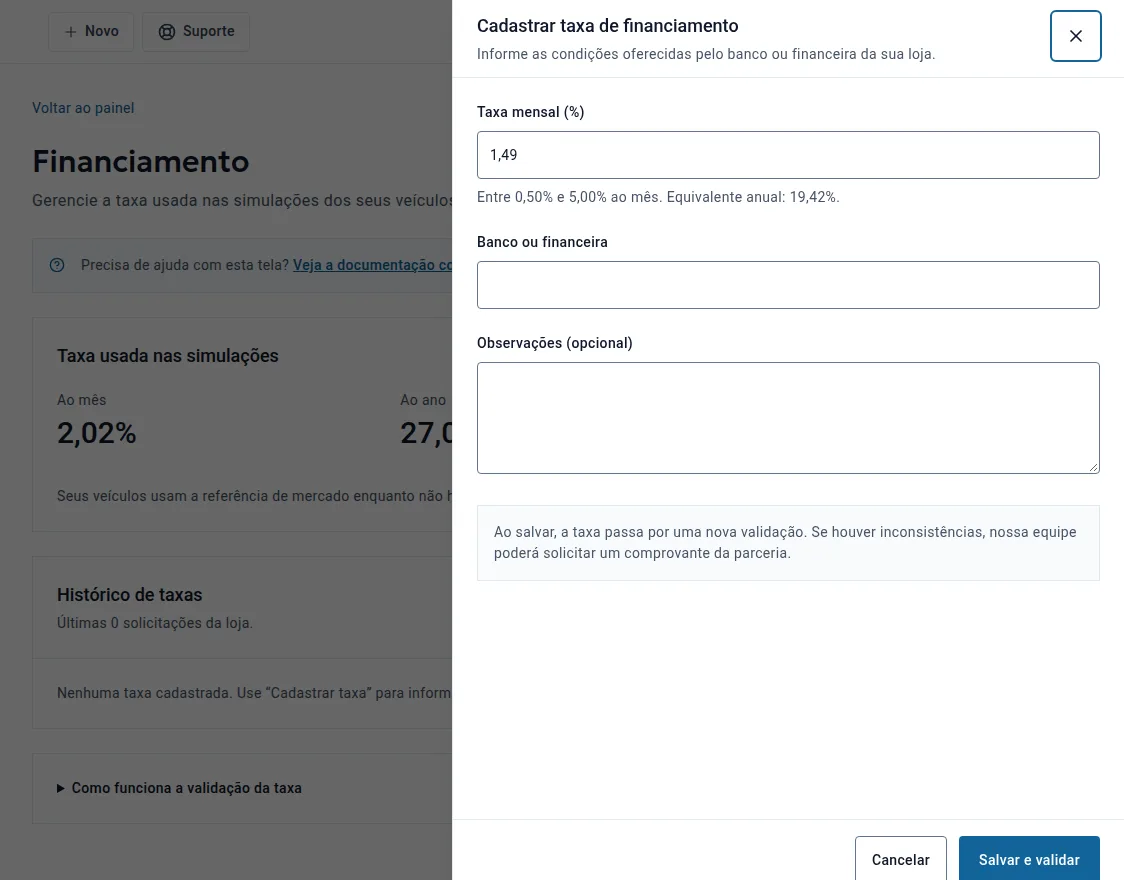Click Salvar e validar button
This screenshot has height=880, width=1124.
[1029, 859]
